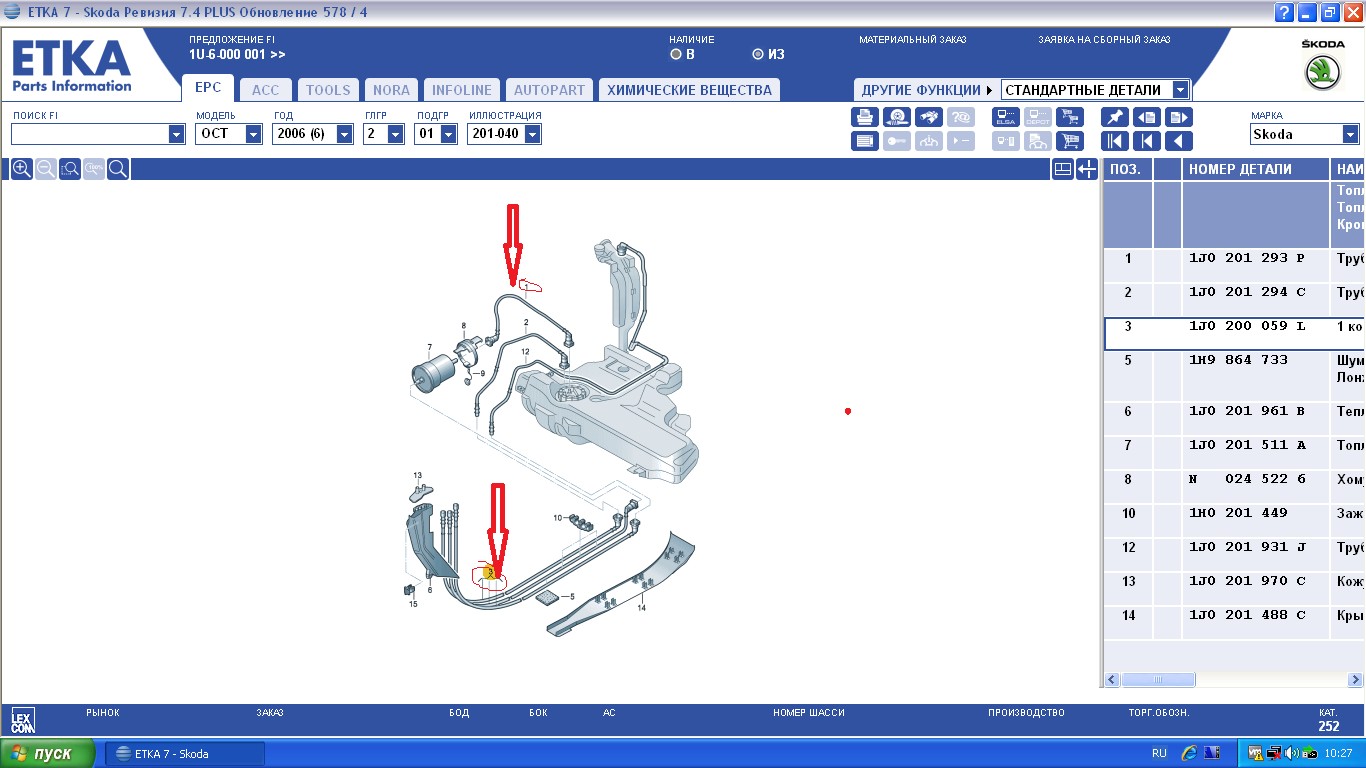Click the zoom-to-area magnifier icon
Viewport: 1366px width, 768px height.
coord(70,169)
